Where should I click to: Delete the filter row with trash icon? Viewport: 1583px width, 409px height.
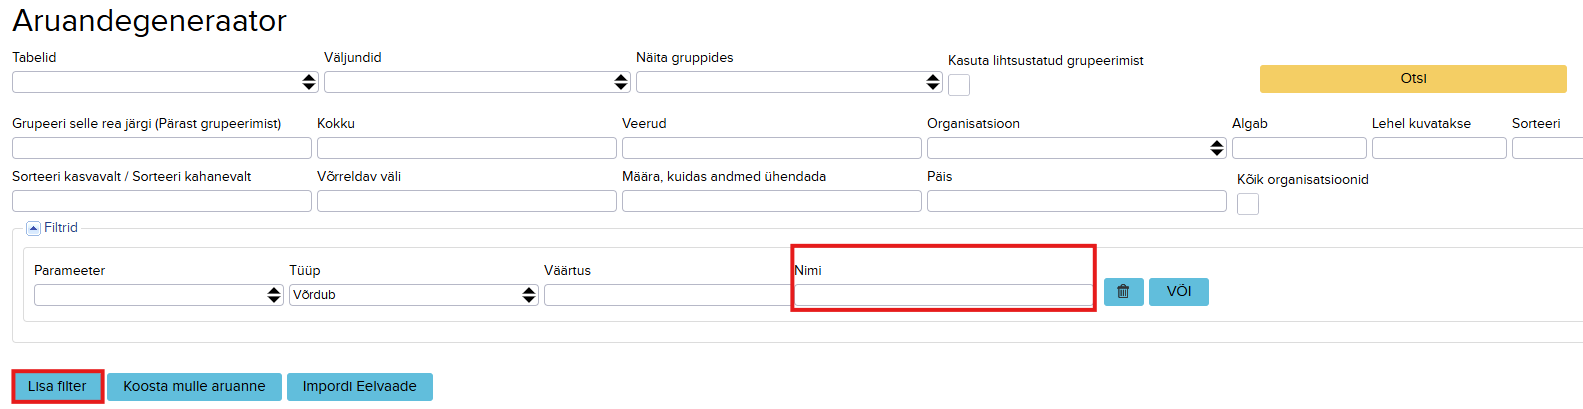tap(1123, 292)
